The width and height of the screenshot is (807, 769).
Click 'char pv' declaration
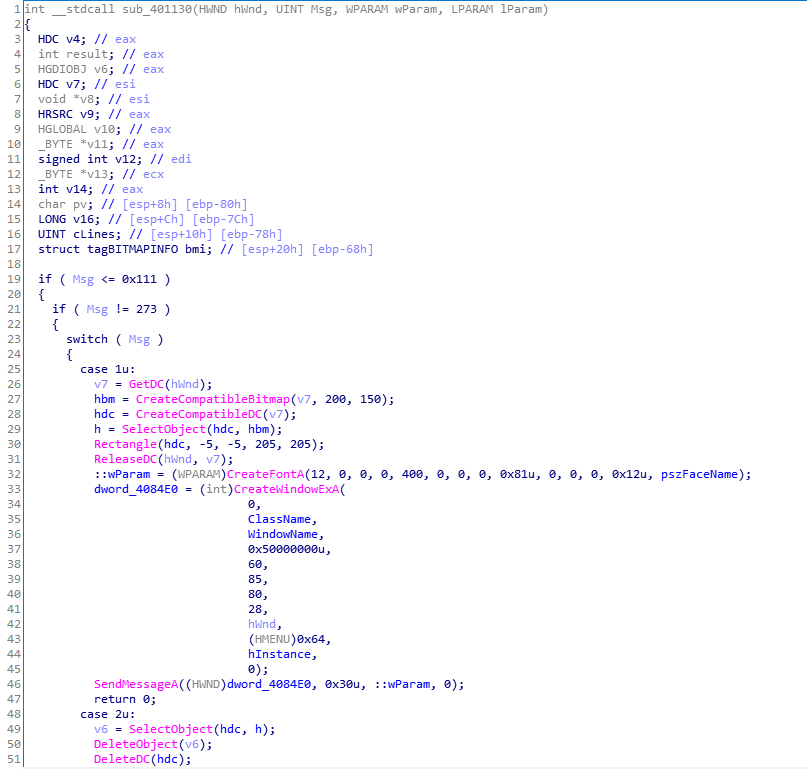pos(66,204)
